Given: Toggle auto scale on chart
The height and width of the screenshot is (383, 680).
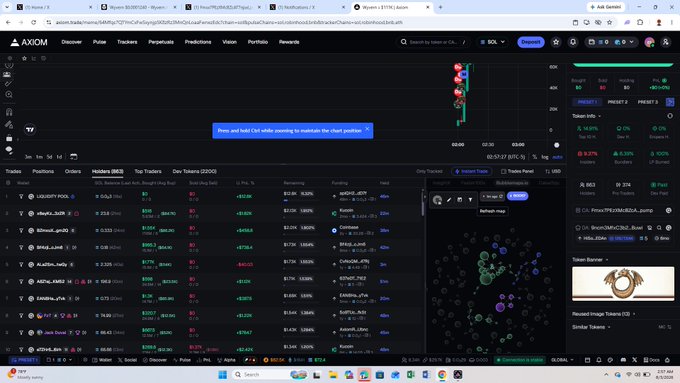Looking at the screenshot, I should coord(558,157).
